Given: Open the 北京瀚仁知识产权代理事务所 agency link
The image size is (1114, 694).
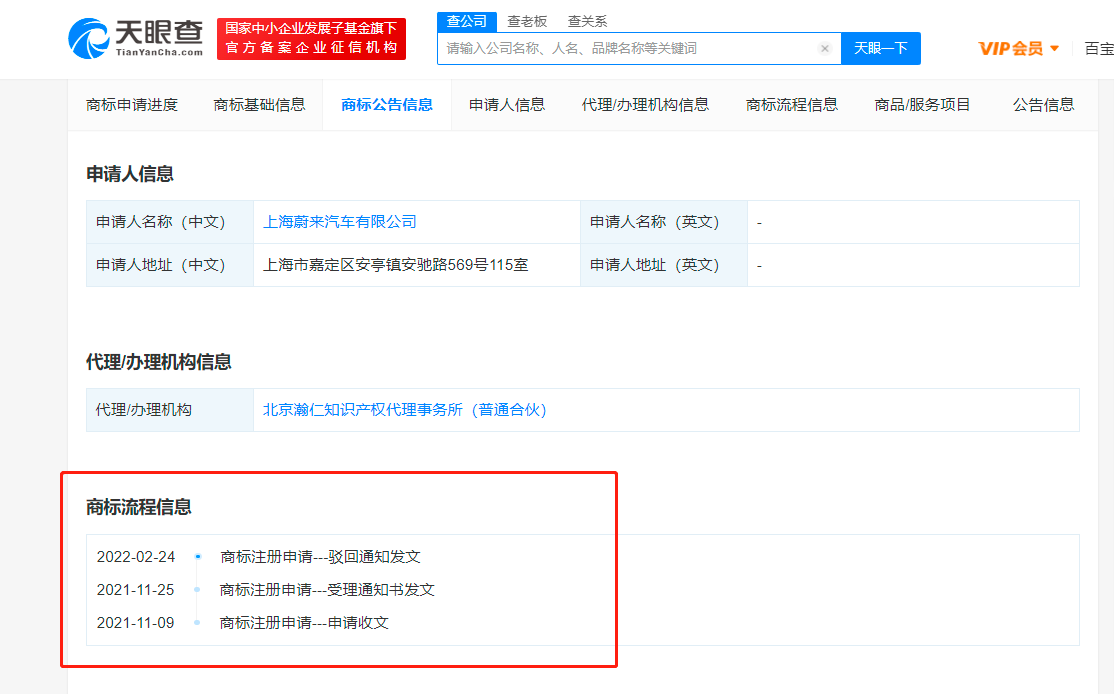Looking at the screenshot, I should coord(404,410).
